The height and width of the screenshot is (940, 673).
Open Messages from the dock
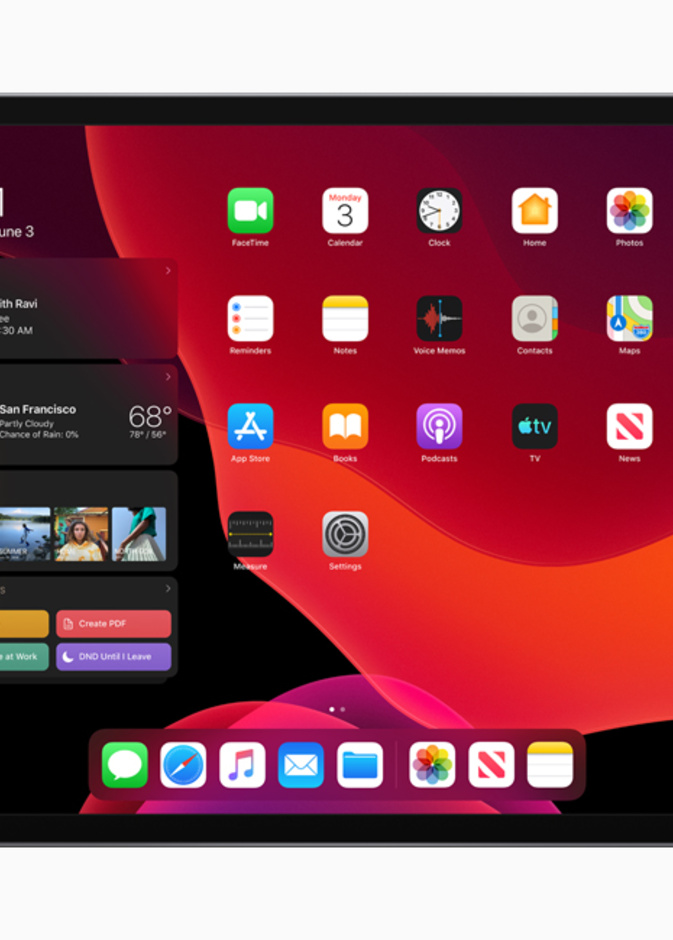point(125,765)
